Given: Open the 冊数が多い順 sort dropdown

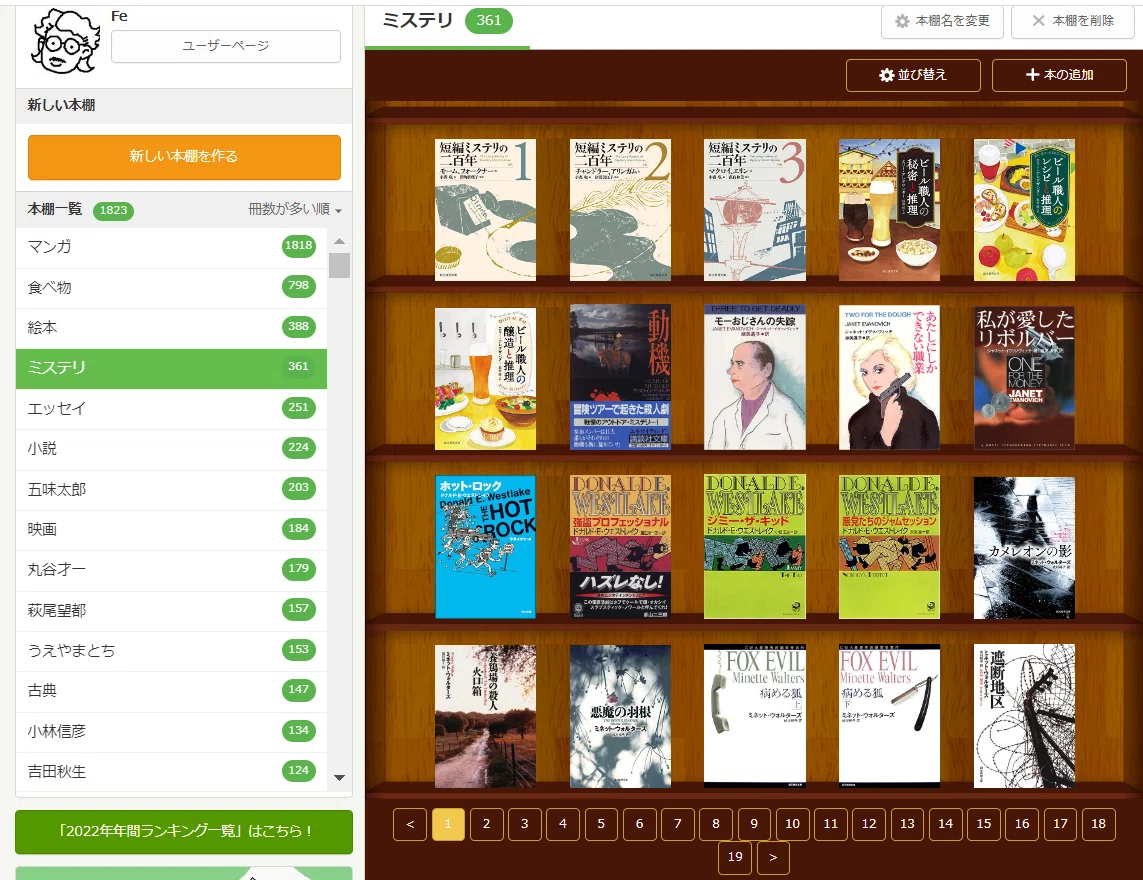Looking at the screenshot, I should pos(295,209).
